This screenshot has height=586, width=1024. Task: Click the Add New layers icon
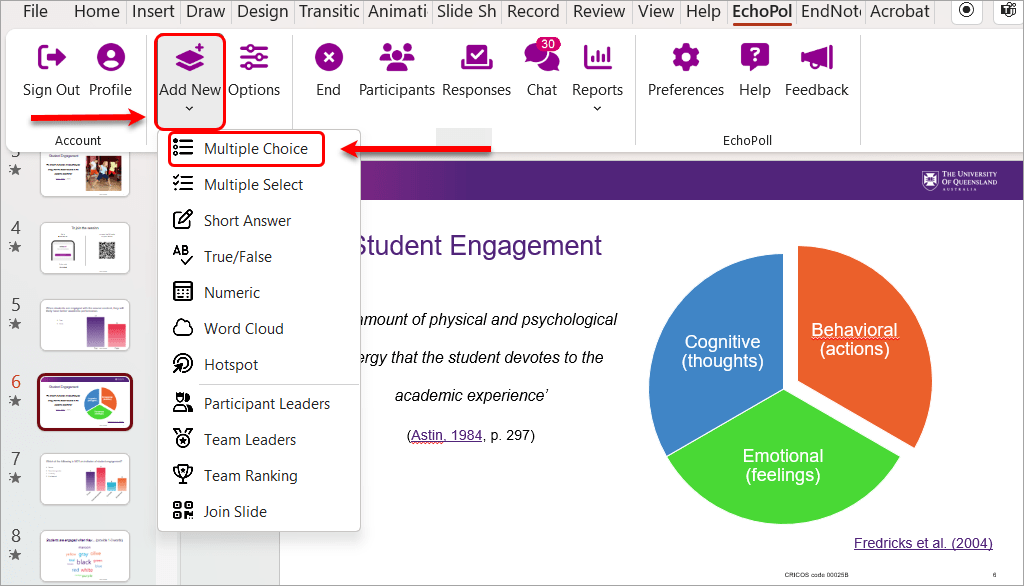pos(190,57)
